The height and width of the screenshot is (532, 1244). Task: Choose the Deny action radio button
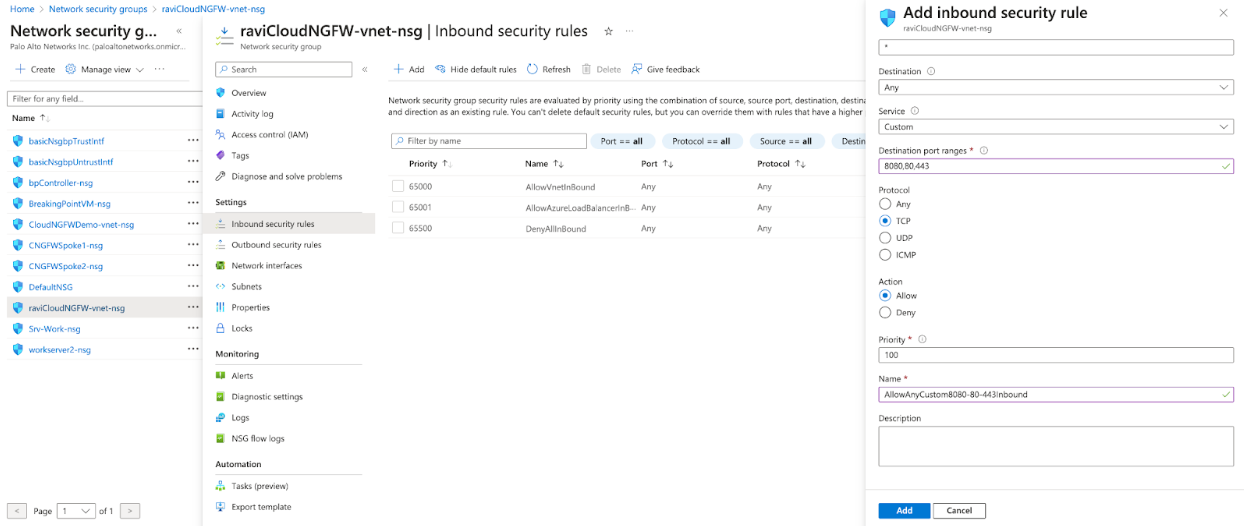pyautogui.click(x=885, y=313)
